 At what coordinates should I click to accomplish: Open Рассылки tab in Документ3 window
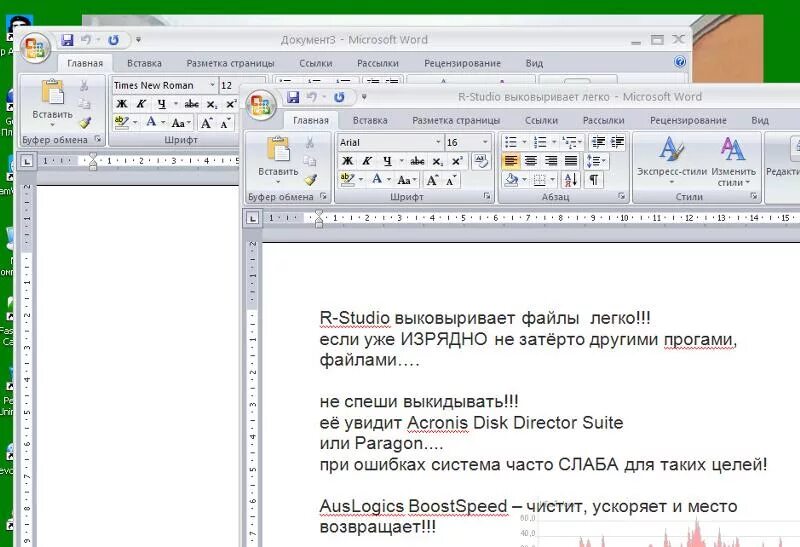click(x=378, y=63)
